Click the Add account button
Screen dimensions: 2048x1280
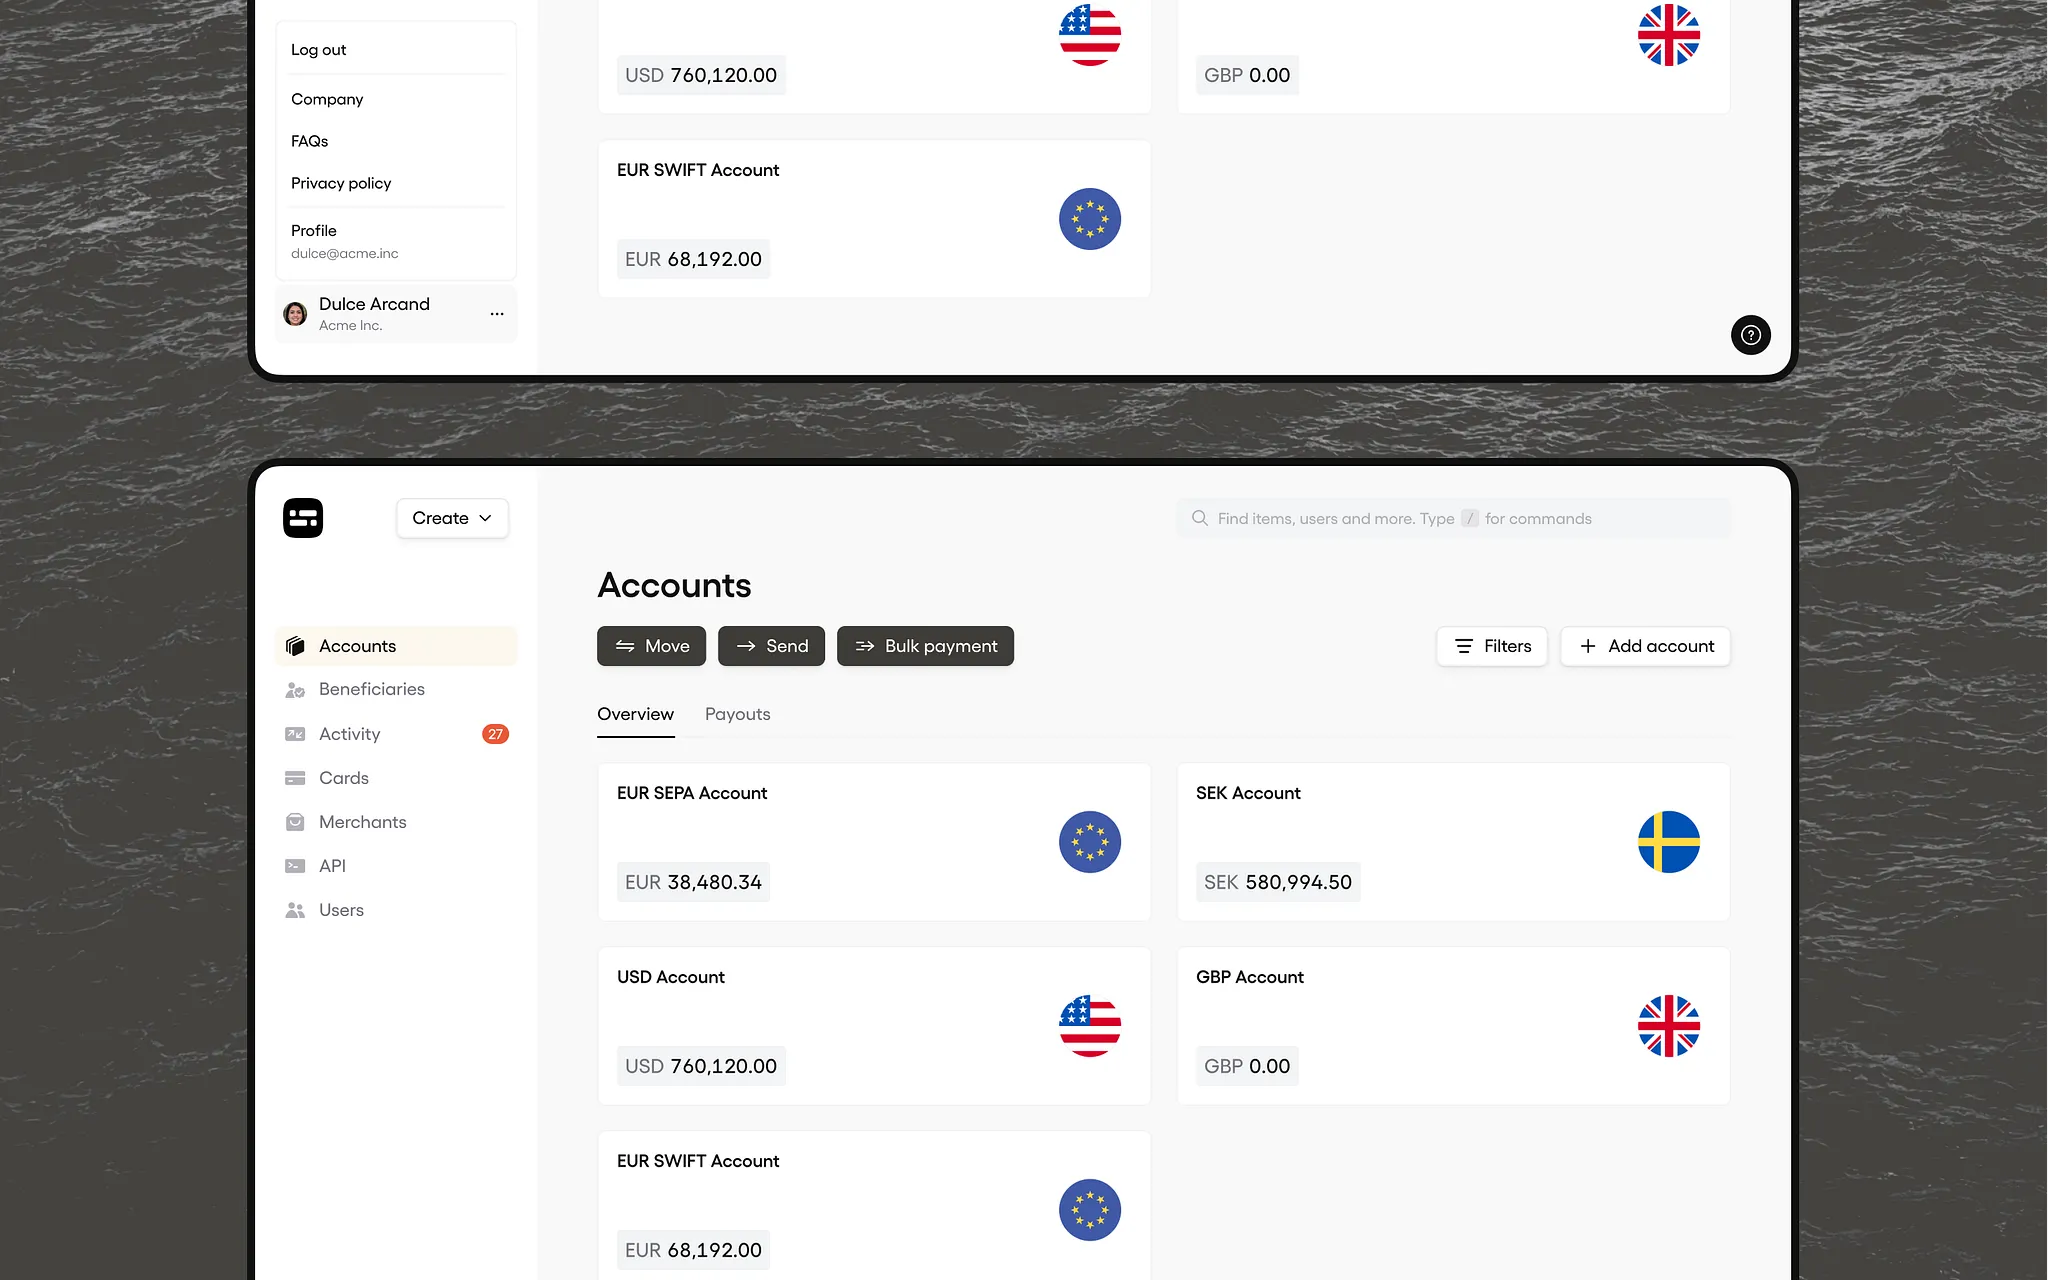click(1645, 646)
